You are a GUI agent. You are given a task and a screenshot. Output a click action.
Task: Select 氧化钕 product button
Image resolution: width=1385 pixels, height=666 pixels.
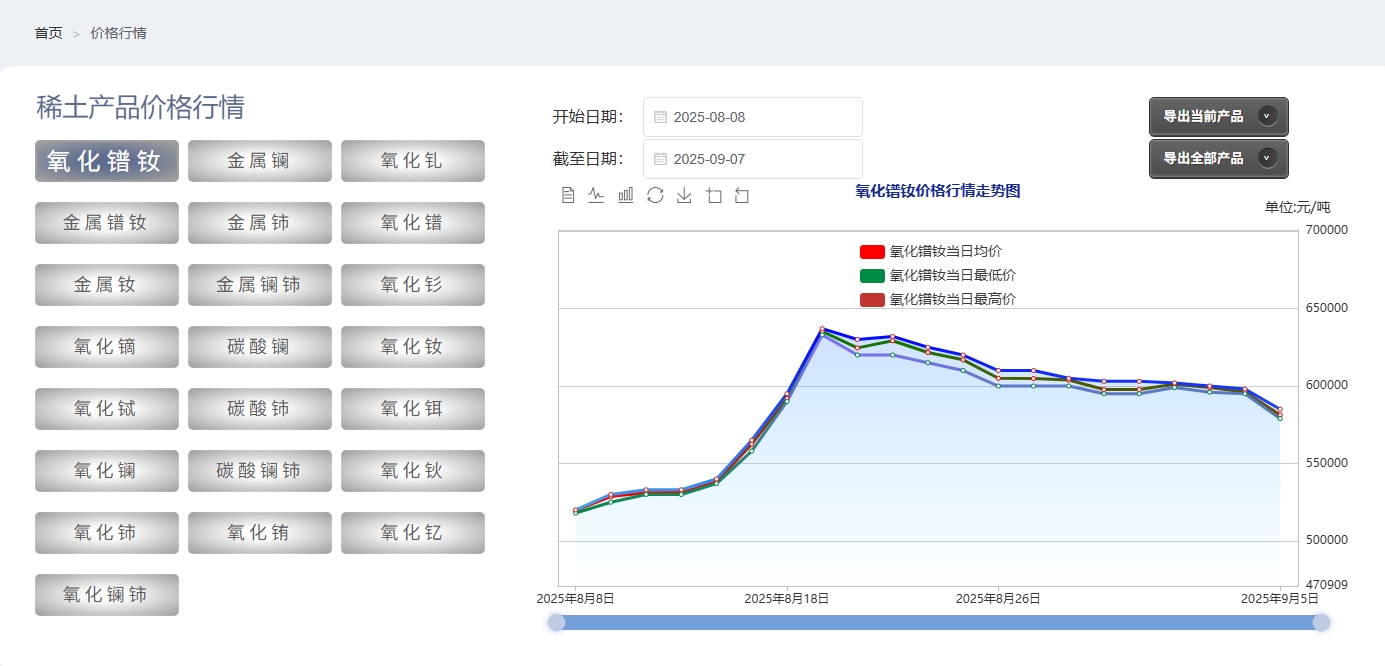point(413,347)
